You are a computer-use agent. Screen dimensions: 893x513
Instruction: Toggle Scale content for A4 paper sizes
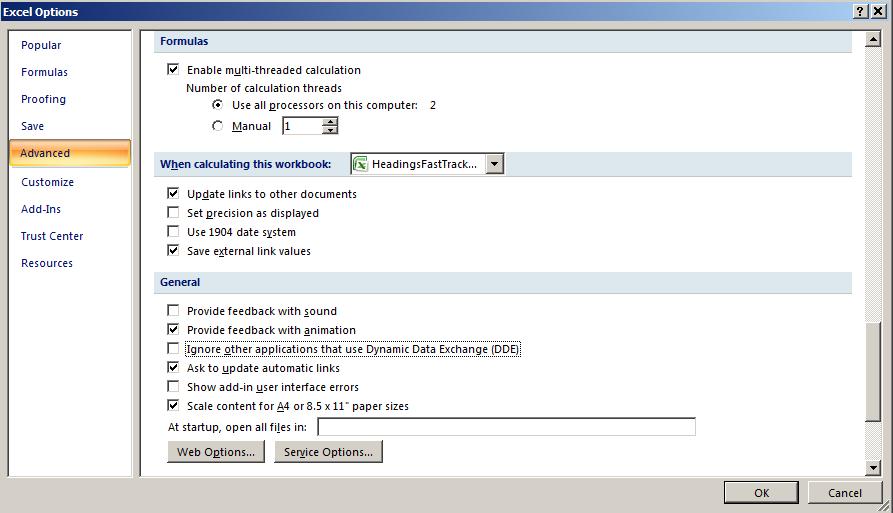(x=173, y=406)
